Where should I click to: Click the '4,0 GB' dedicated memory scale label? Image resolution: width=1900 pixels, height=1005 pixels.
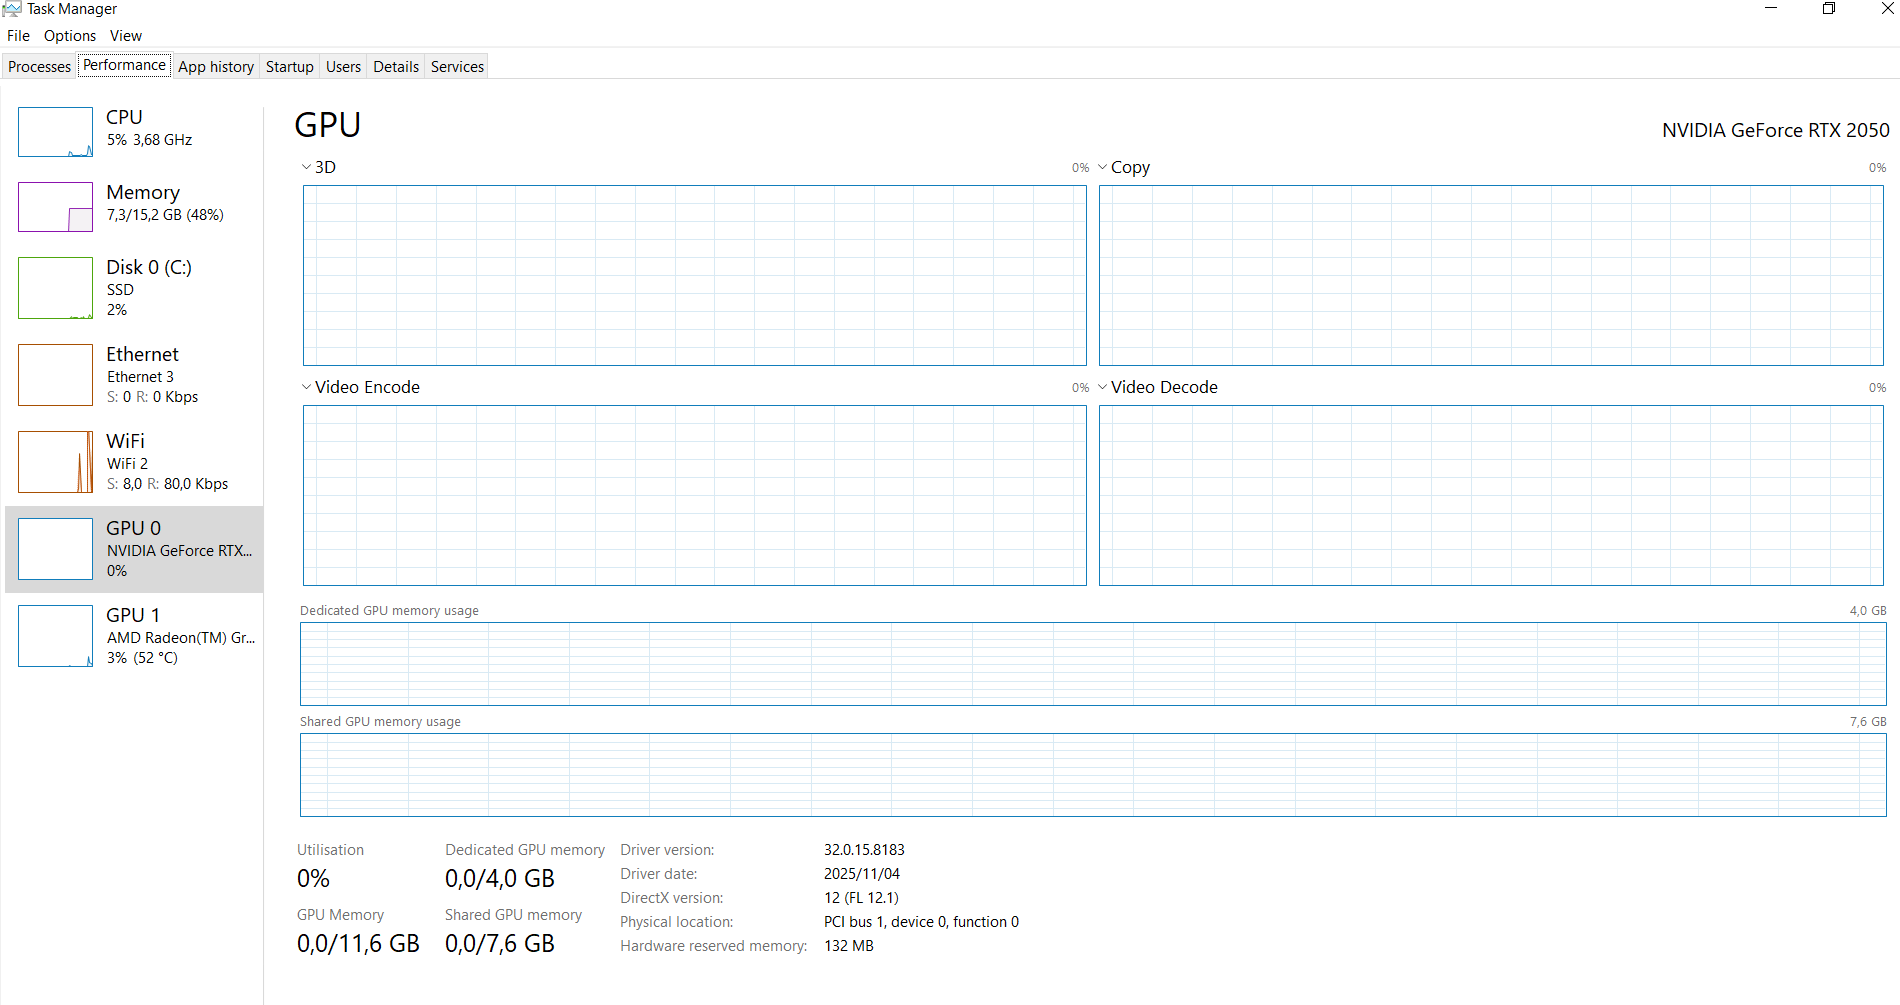[1868, 611]
